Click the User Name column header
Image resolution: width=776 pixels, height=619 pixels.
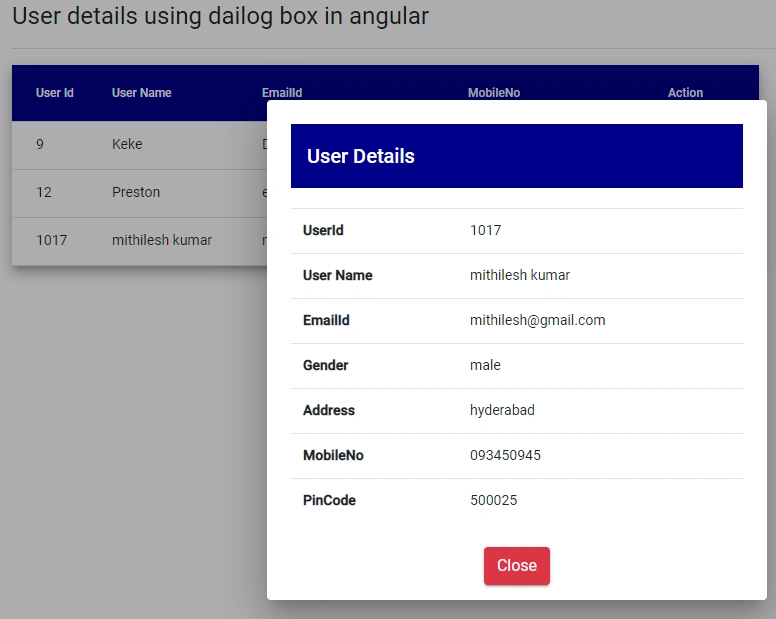tap(142, 93)
